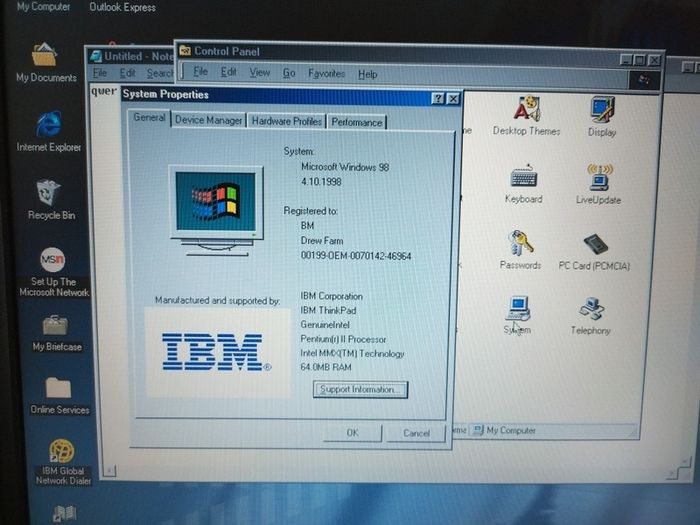The height and width of the screenshot is (525, 700).
Task: Click the help question mark in System Properties
Action: pos(438,98)
